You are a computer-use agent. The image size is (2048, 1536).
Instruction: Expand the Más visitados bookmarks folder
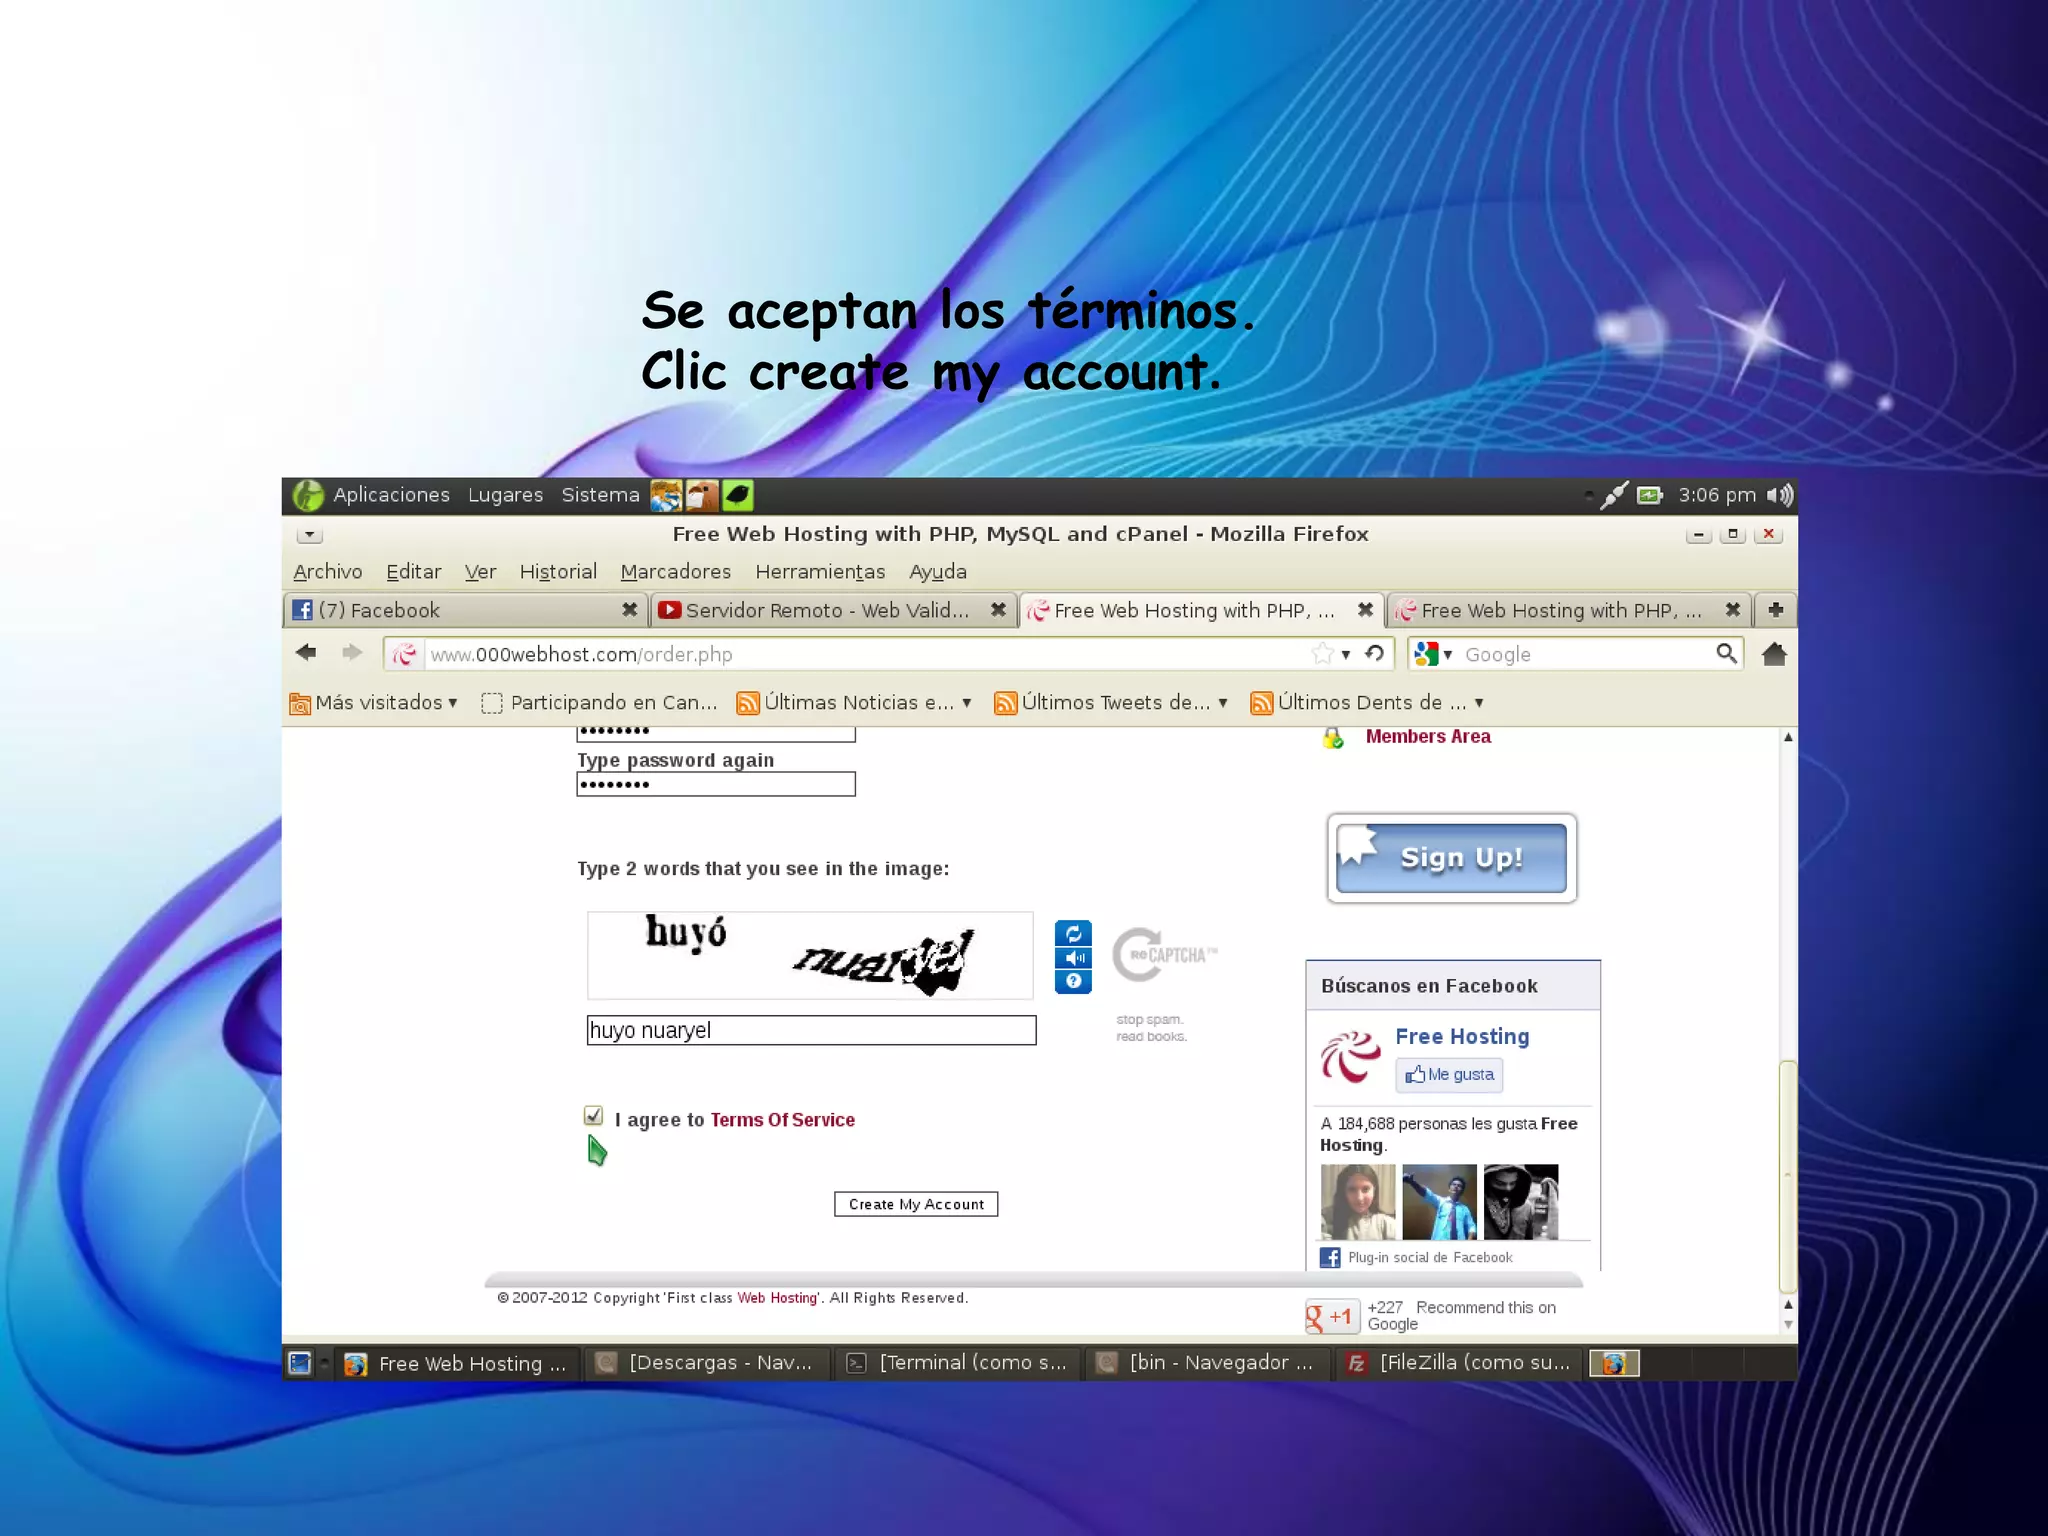(373, 703)
